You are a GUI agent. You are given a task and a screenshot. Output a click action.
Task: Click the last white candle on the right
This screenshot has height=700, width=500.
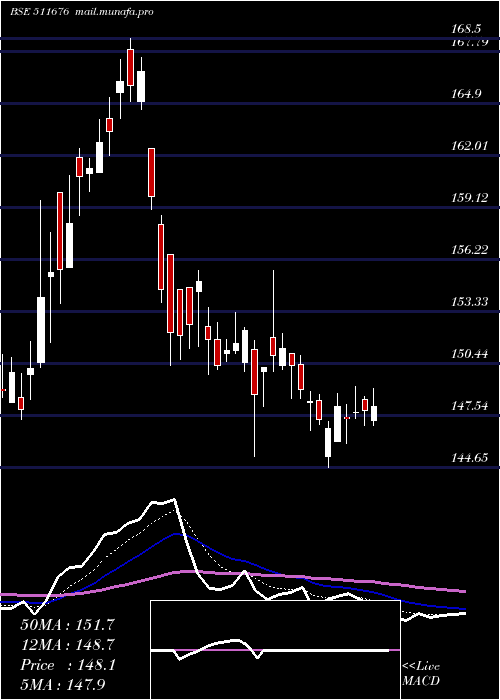374,413
